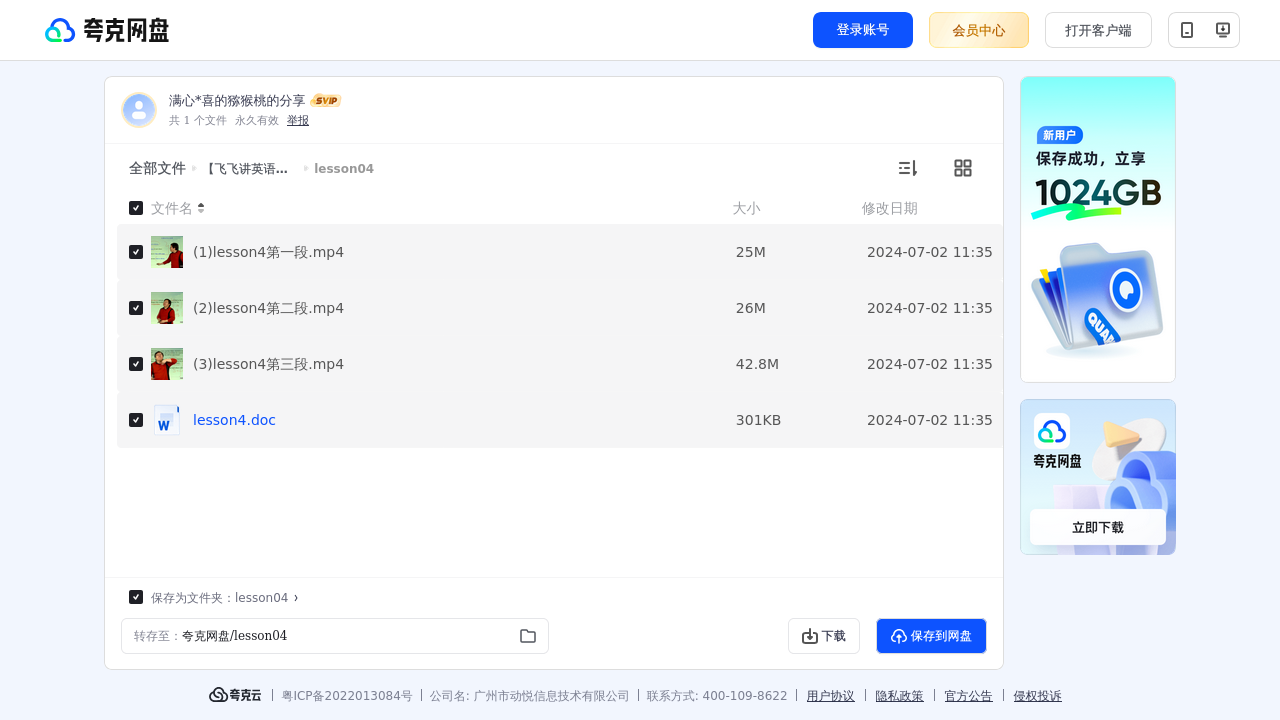Click the 下载 download button
The width and height of the screenshot is (1280, 720).
click(x=824, y=636)
